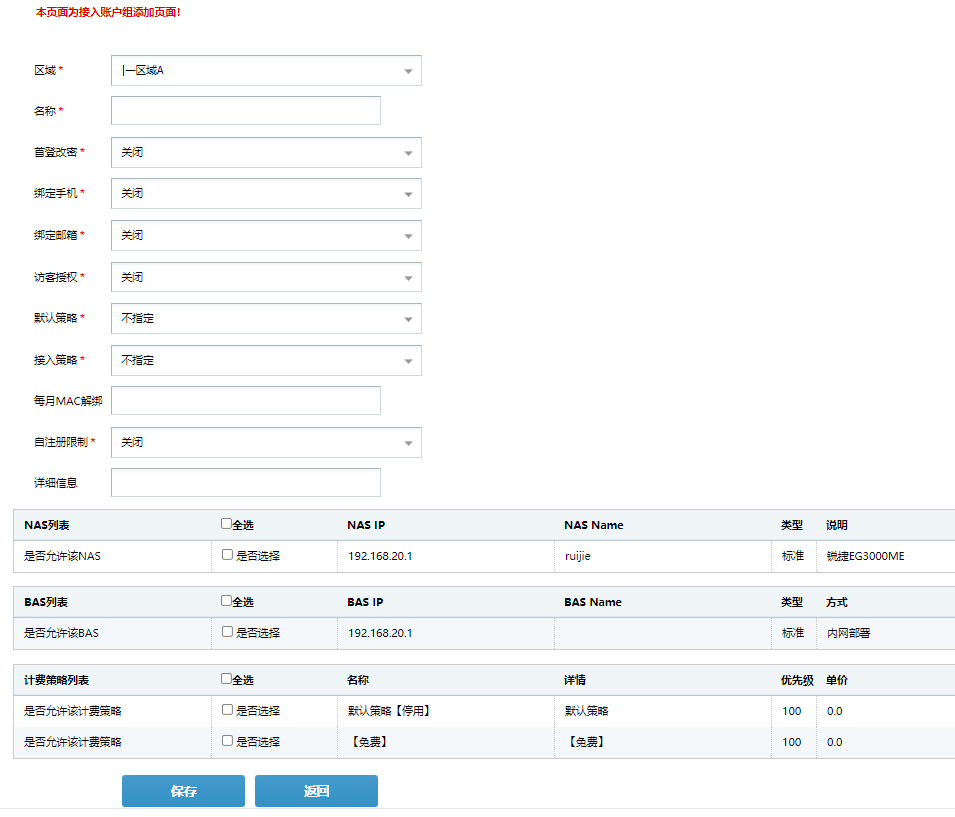Click the 锐捷EG3000ME description text
Viewport: 955px width, 817px height.
(x=865, y=556)
